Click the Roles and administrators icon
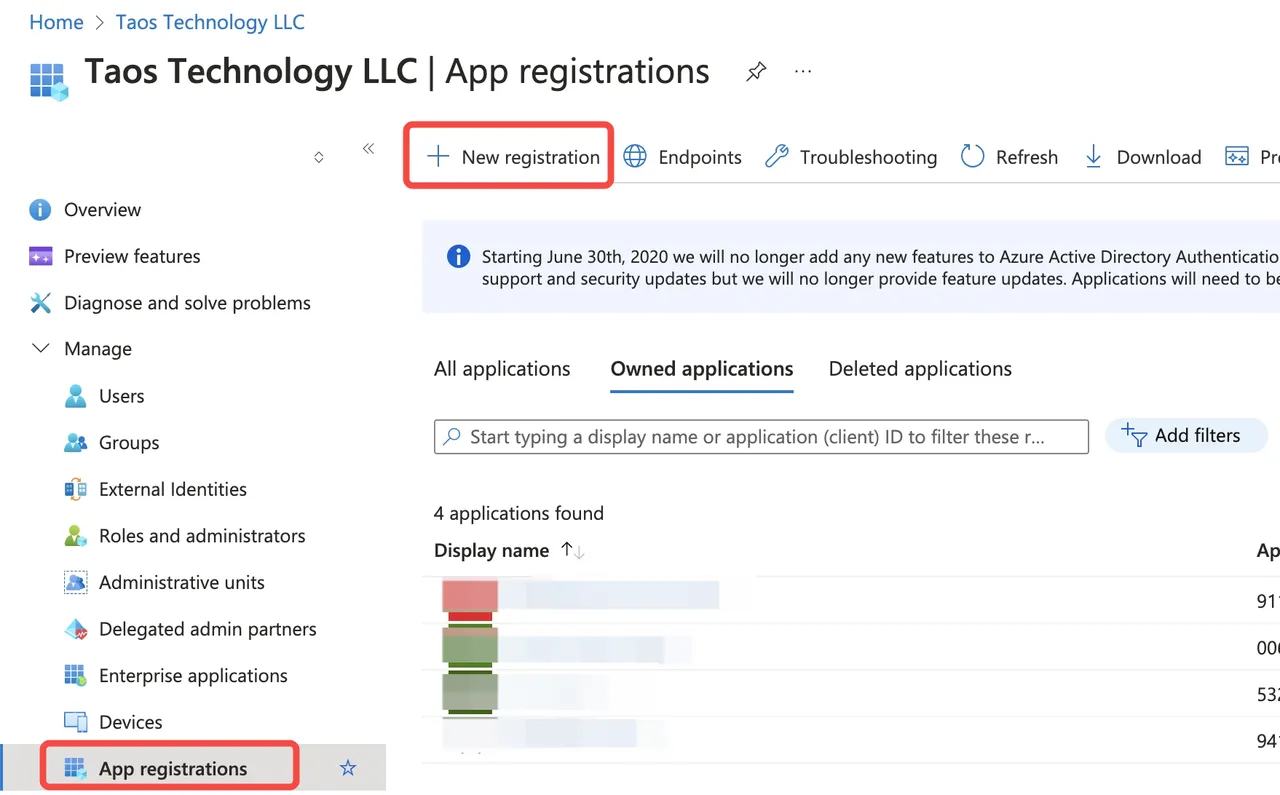 click(x=76, y=536)
